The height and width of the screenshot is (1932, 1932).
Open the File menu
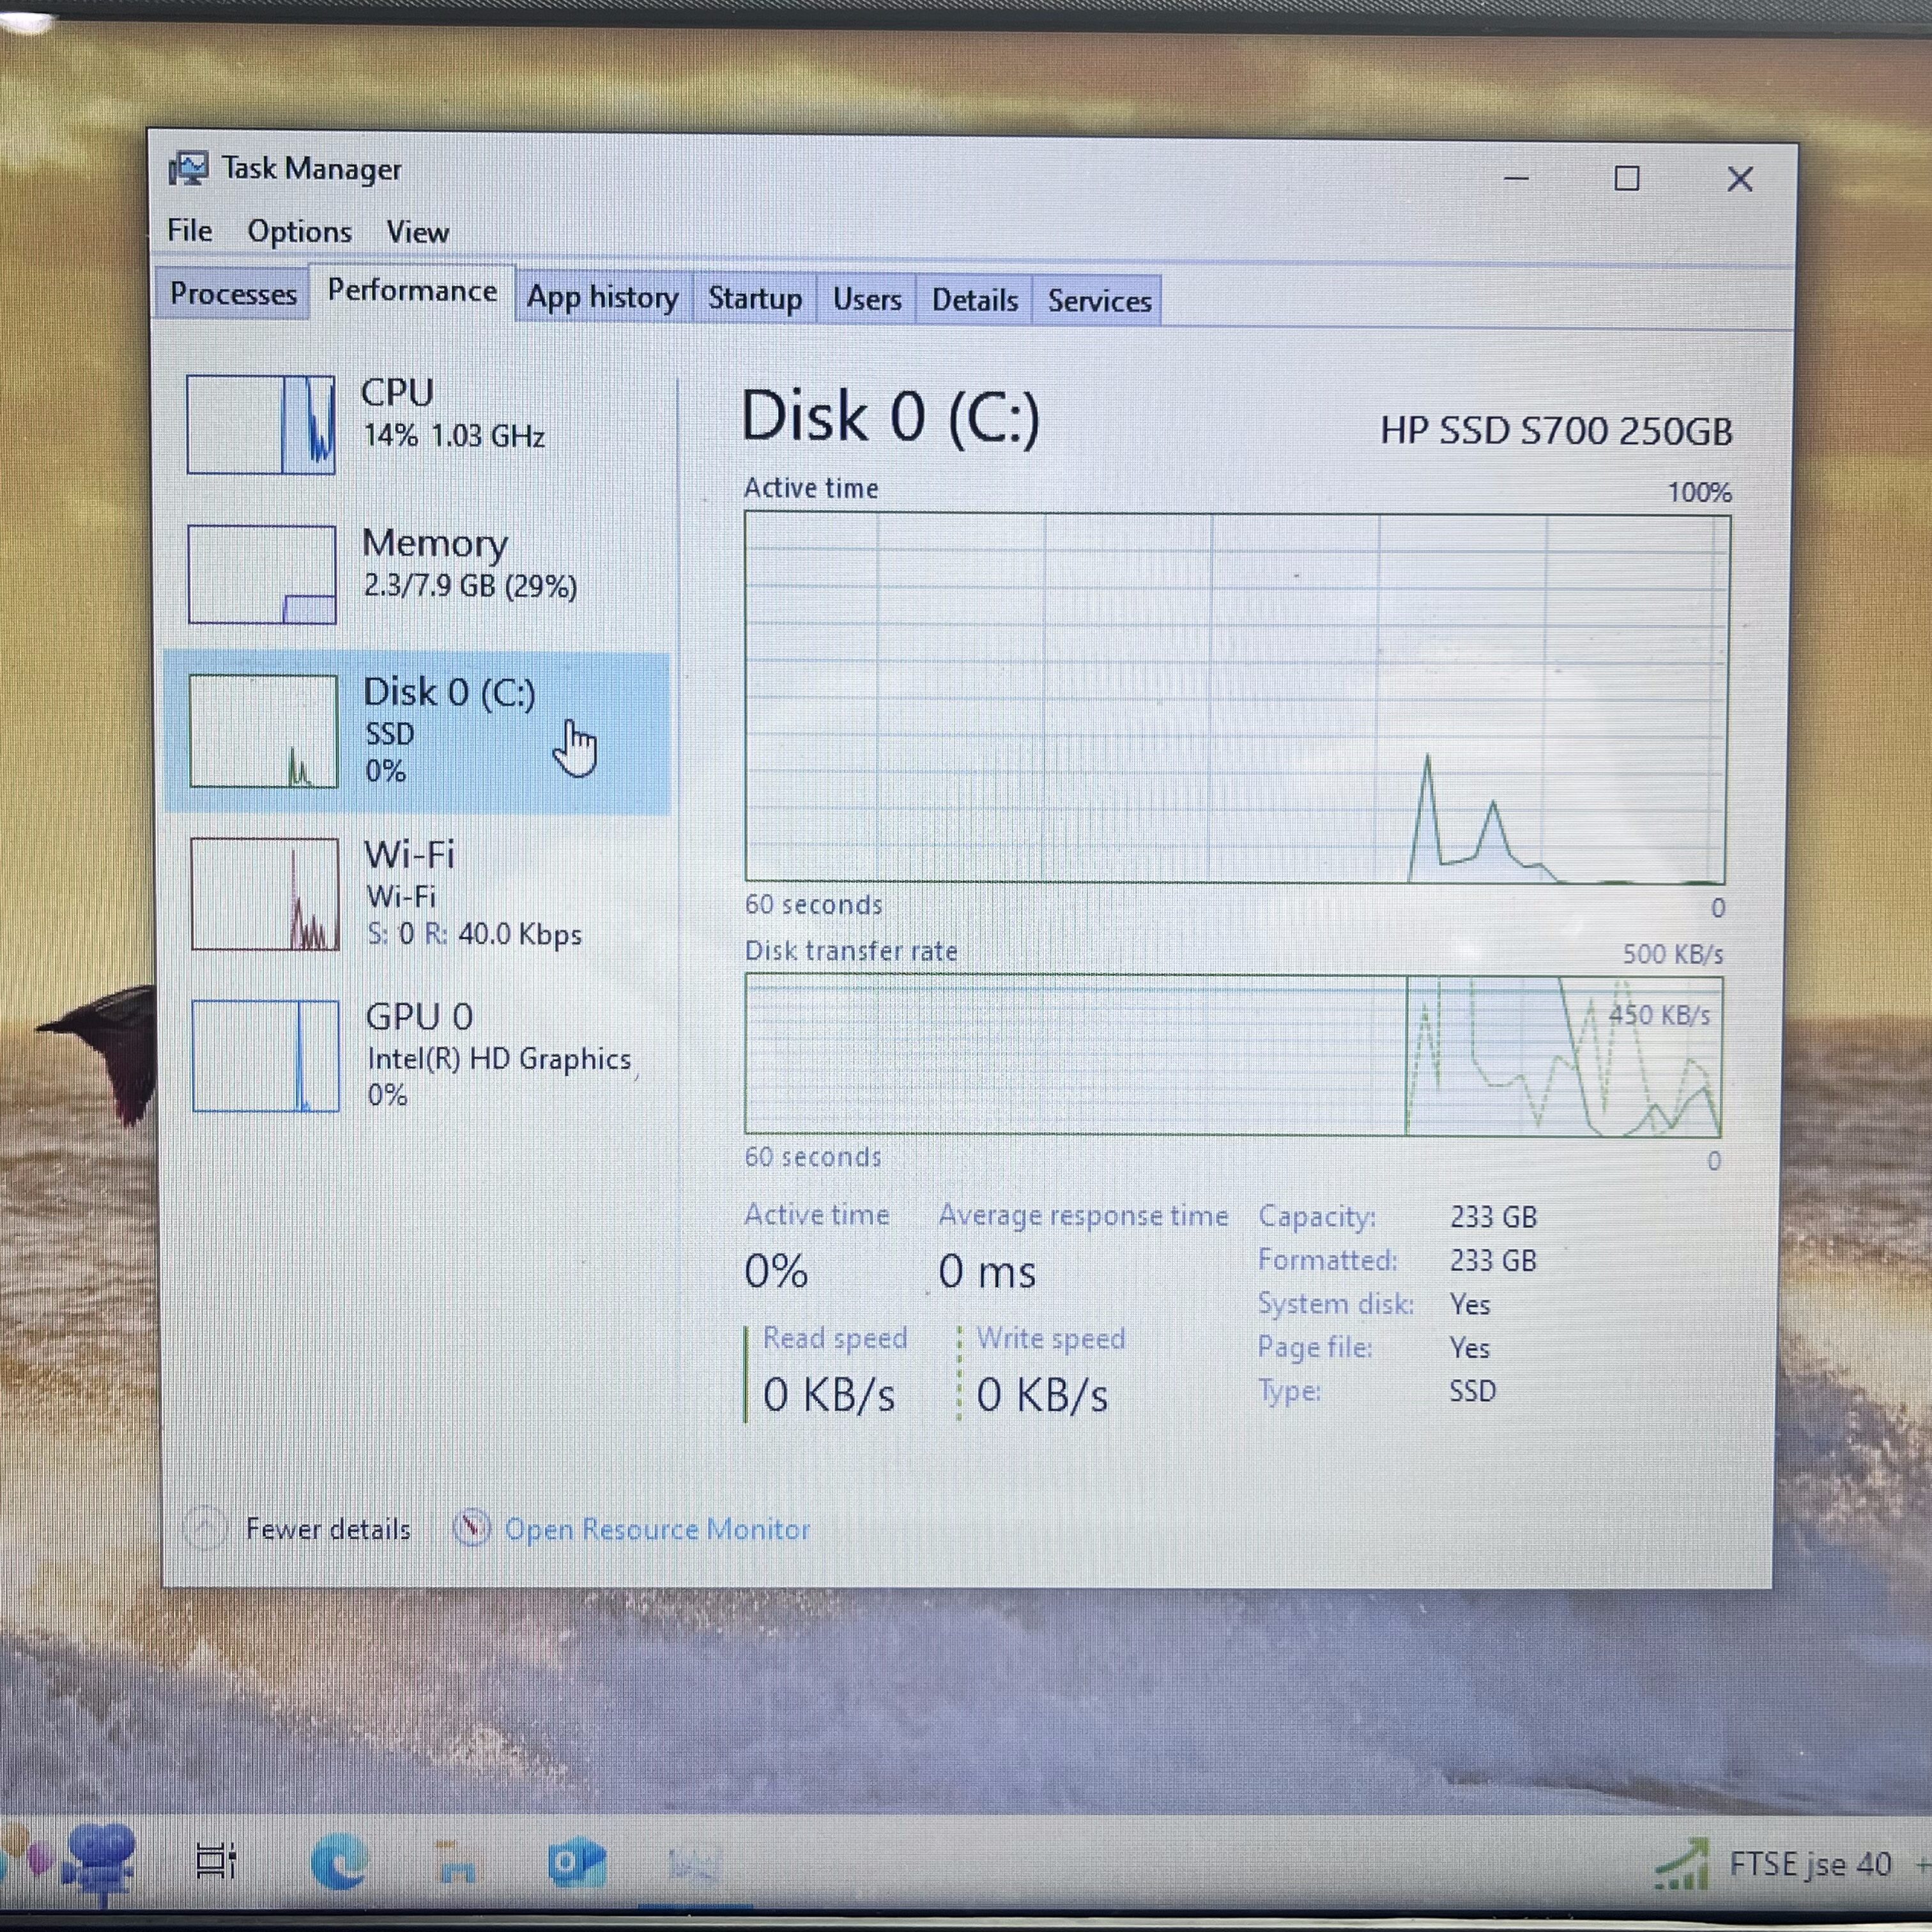tap(189, 231)
